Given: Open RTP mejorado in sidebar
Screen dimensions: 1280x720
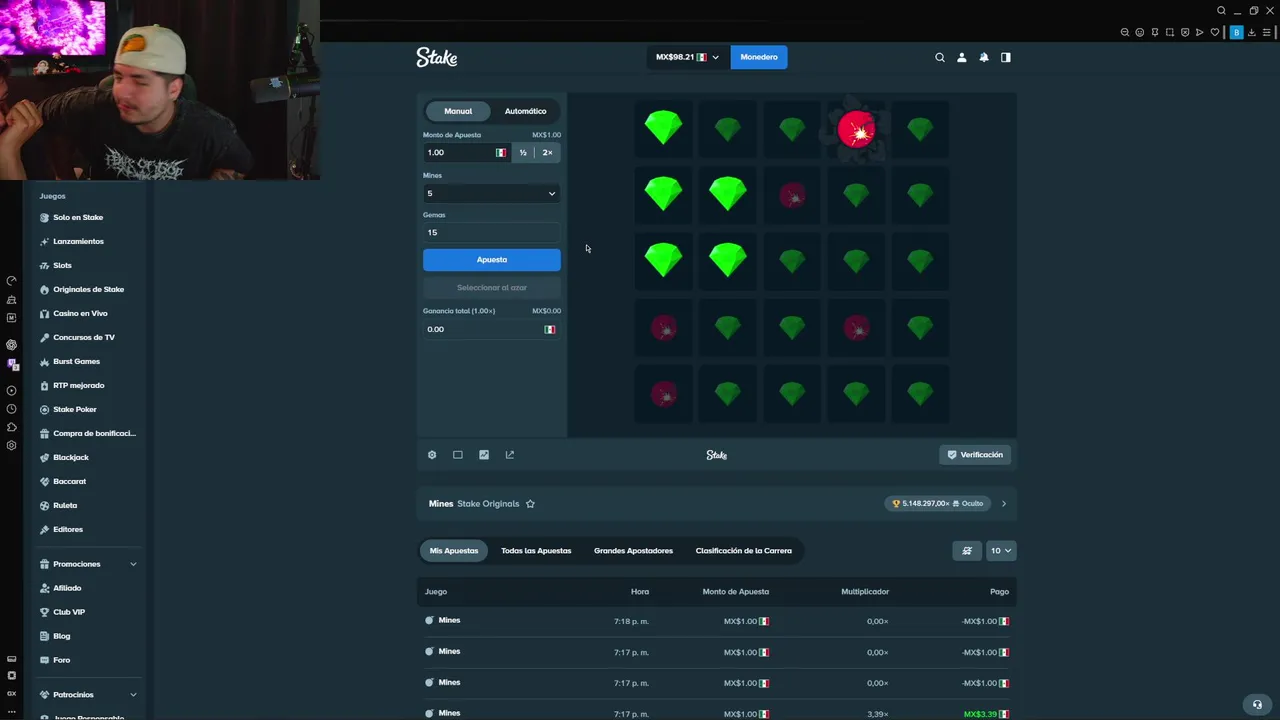Looking at the screenshot, I should point(78,385).
